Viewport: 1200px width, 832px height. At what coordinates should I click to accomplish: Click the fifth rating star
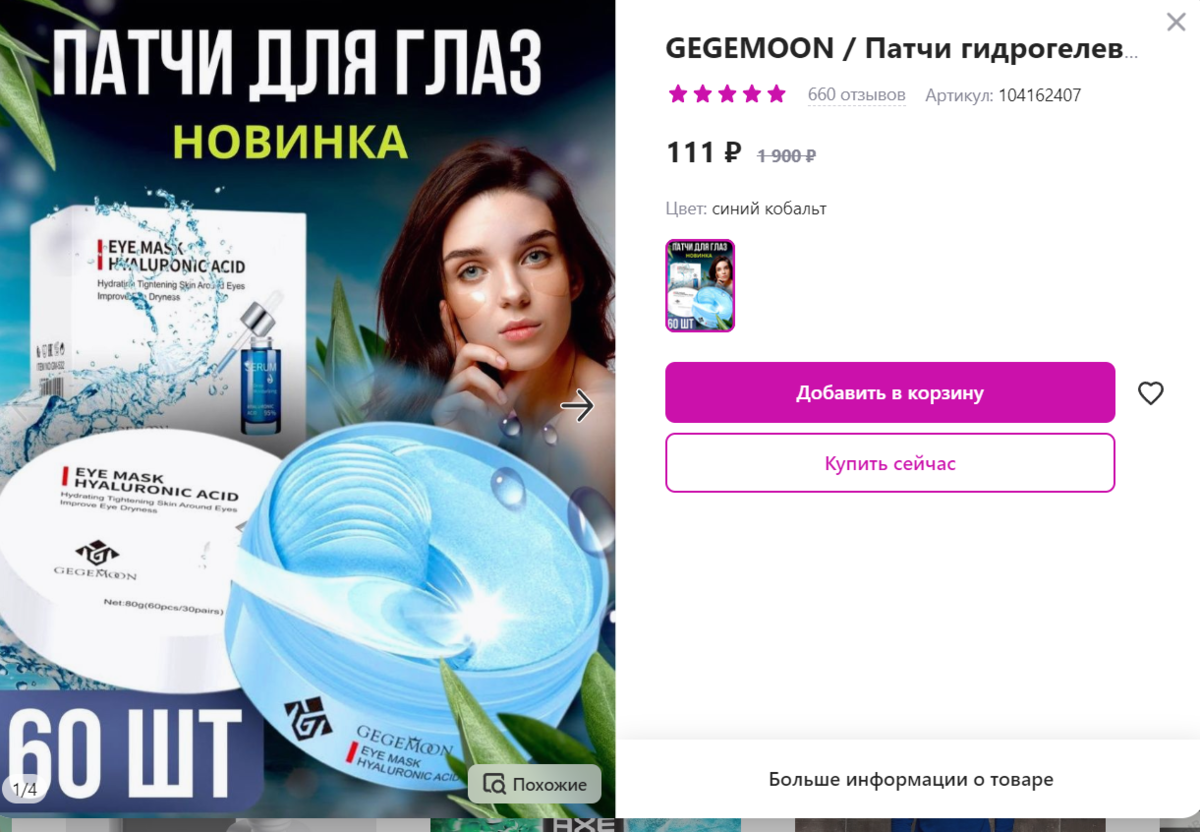pos(777,95)
